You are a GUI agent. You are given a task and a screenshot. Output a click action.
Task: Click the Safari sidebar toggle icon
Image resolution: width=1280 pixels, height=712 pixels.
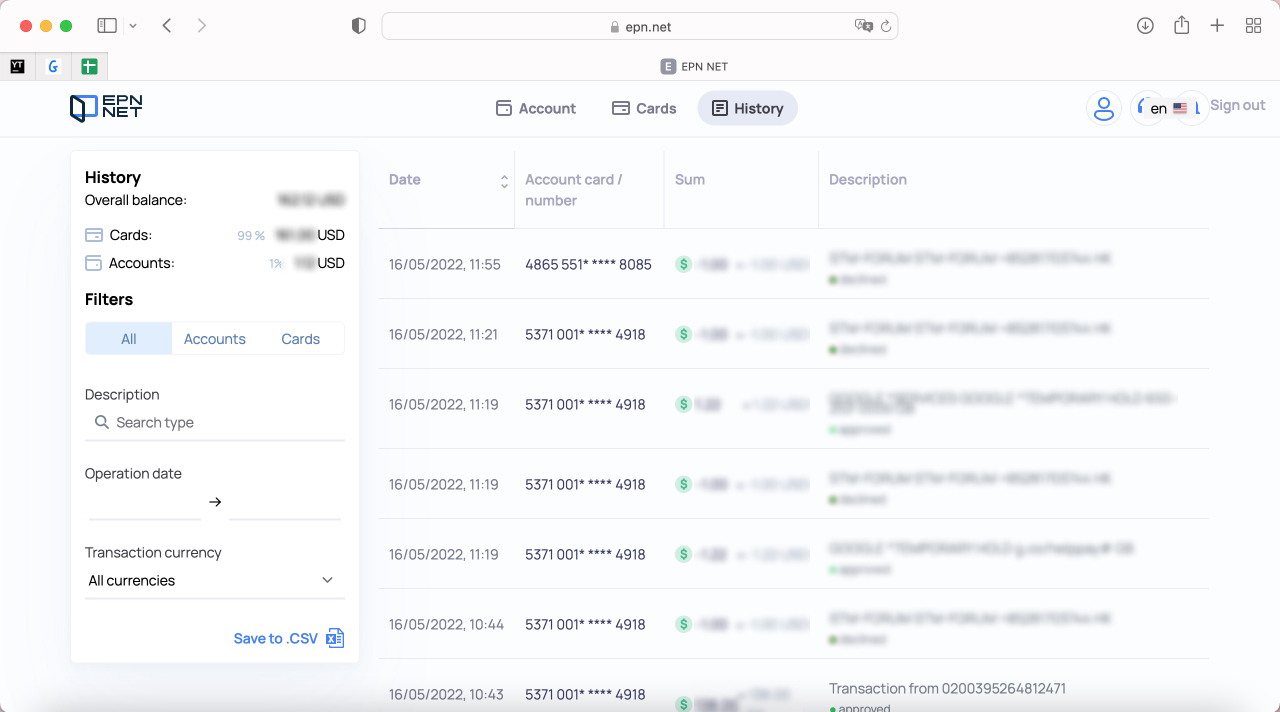107,26
